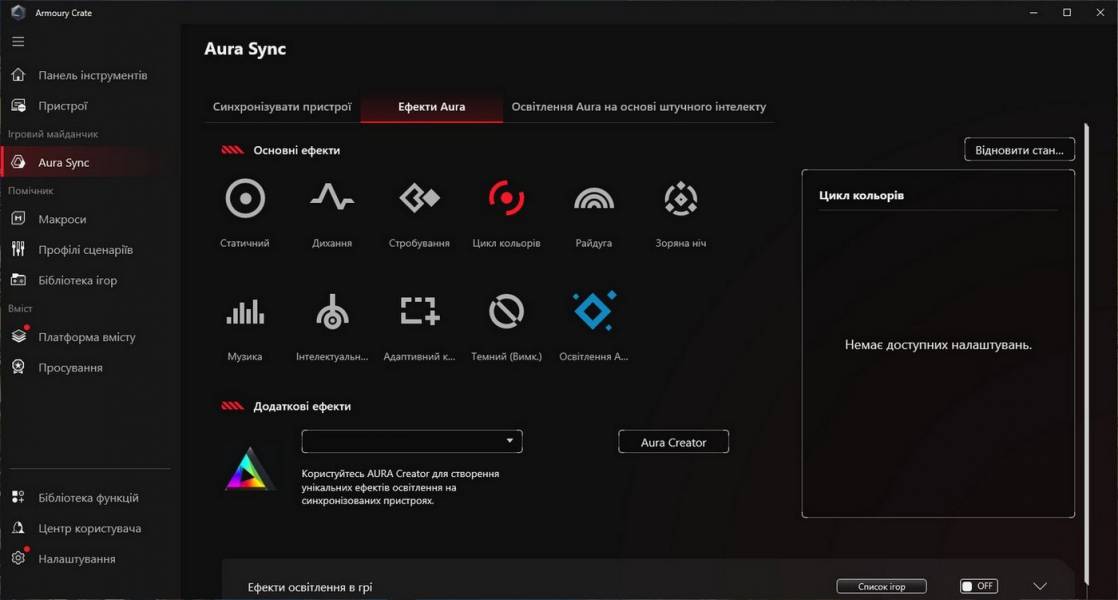Click the Ефекти освітлення в грі text
Image resolution: width=1118 pixels, height=600 pixels.
tap(309, 587)
